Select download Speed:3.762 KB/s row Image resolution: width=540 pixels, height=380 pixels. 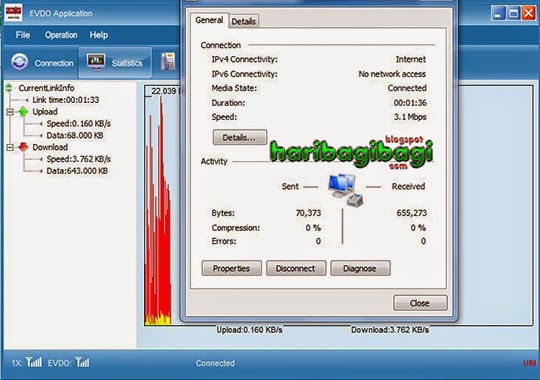pos(79,159)
